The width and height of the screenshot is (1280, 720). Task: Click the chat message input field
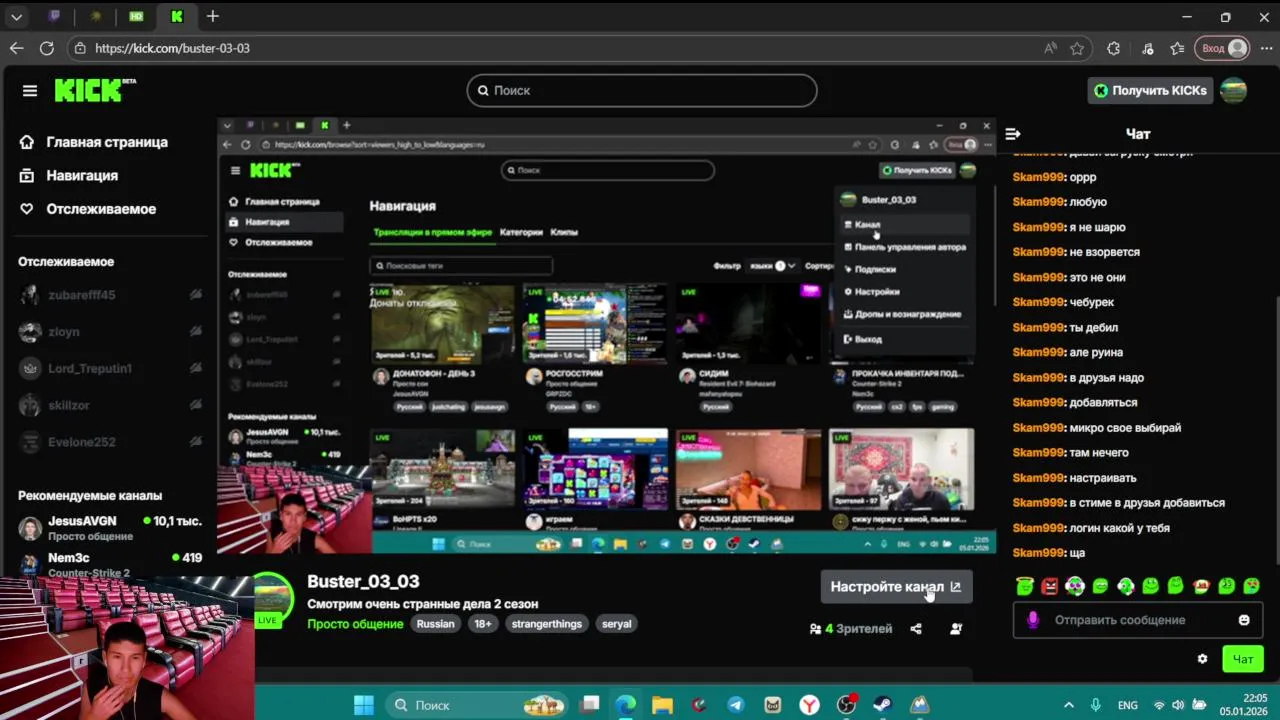(x=1138, y=620)
